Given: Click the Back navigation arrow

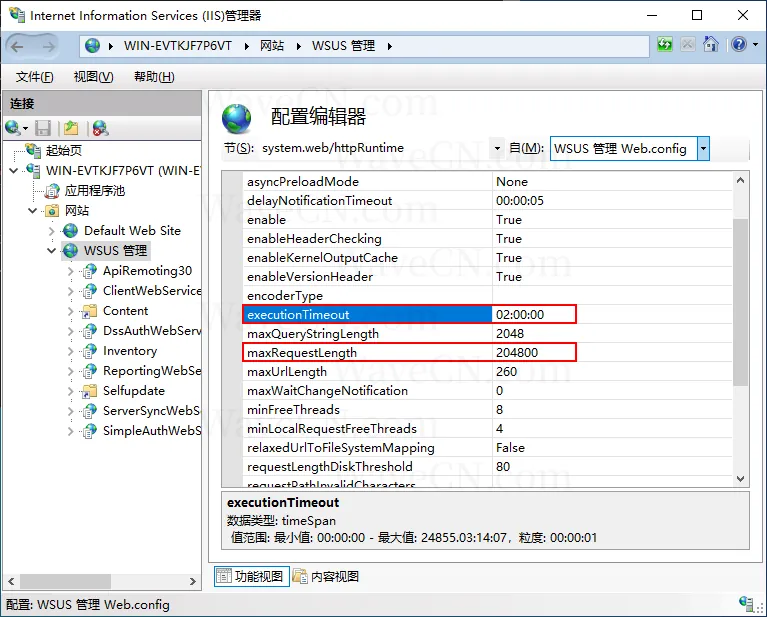Looking at the screenshot, I should click(17, 46).
